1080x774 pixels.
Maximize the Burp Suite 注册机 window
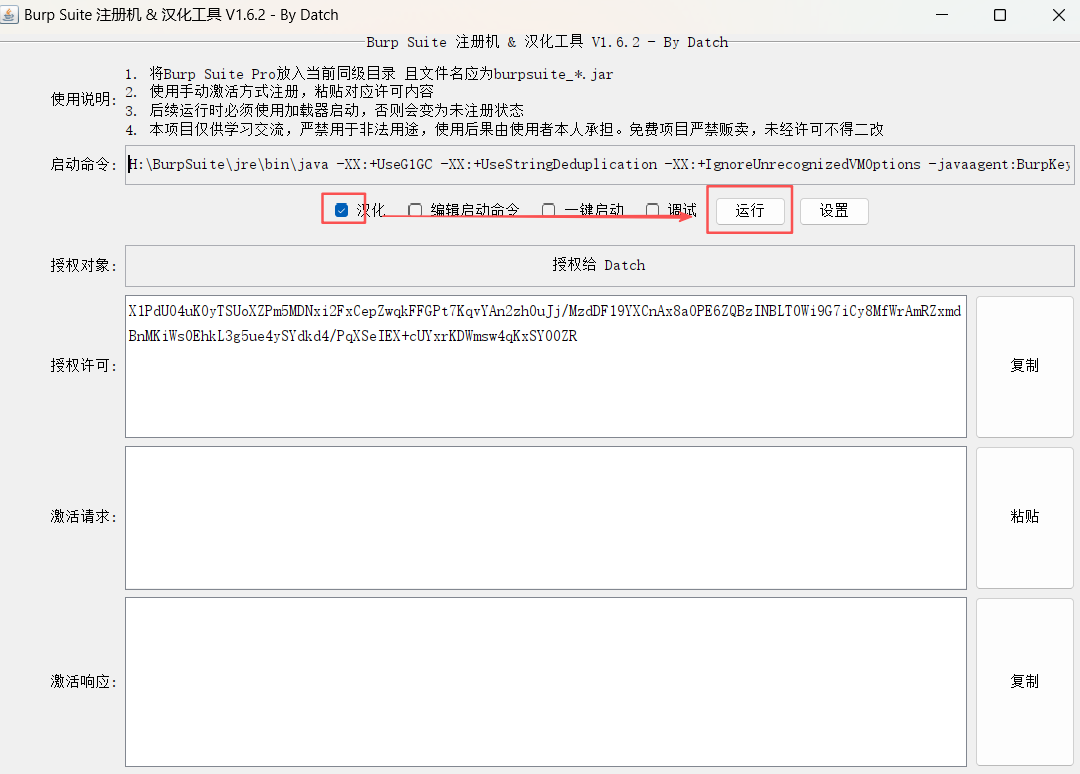1000,14
